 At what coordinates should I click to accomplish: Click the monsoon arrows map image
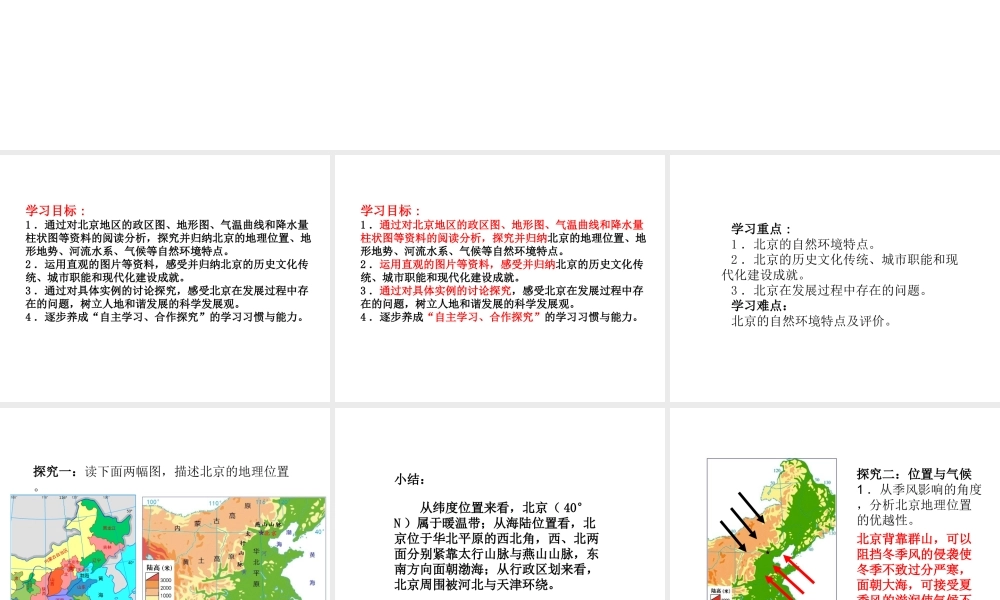772,529
